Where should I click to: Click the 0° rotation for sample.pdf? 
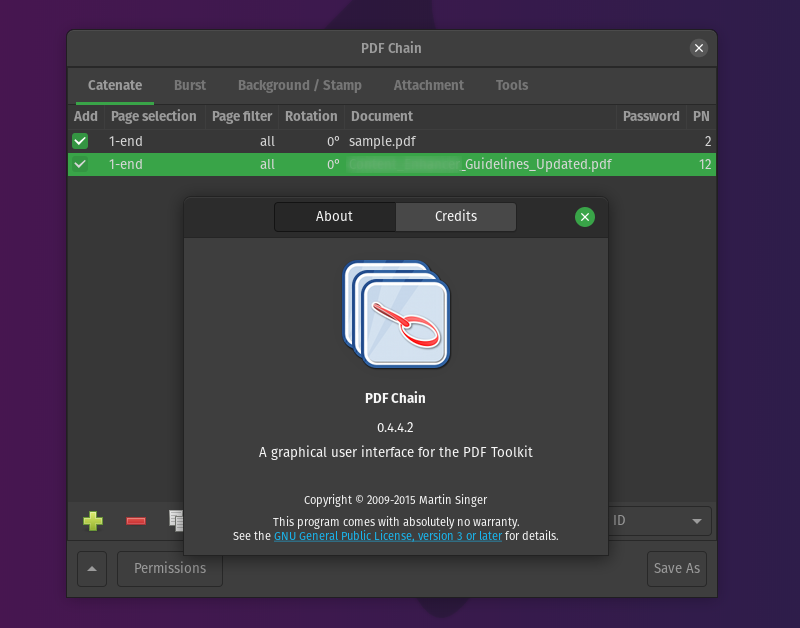(x=333, y=141)
